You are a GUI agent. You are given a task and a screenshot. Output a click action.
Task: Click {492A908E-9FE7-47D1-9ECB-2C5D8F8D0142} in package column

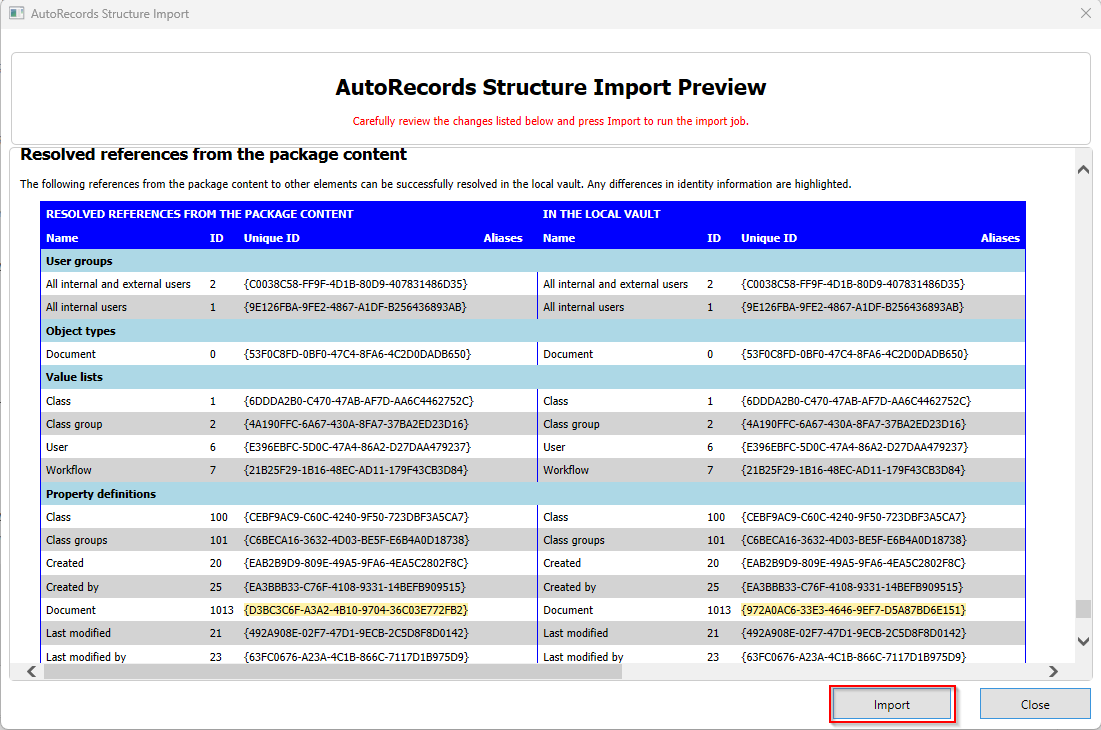[x=356, y=633]
